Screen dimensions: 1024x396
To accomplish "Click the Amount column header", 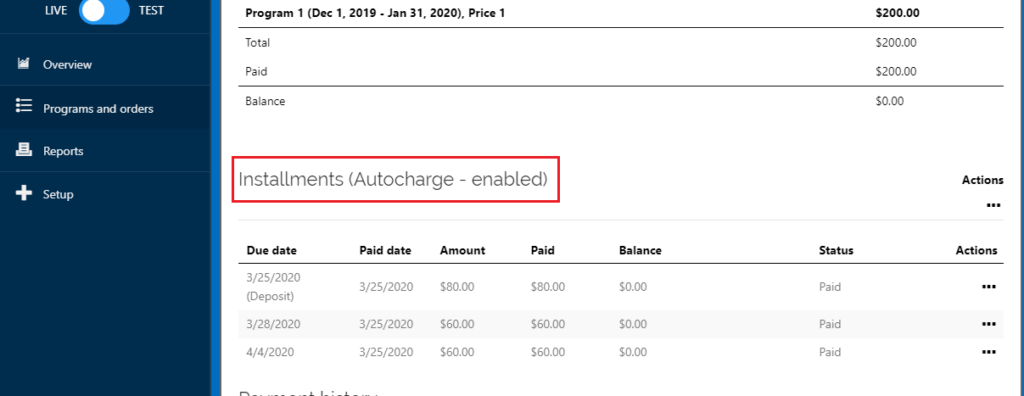I will click(x=462, y=250).
